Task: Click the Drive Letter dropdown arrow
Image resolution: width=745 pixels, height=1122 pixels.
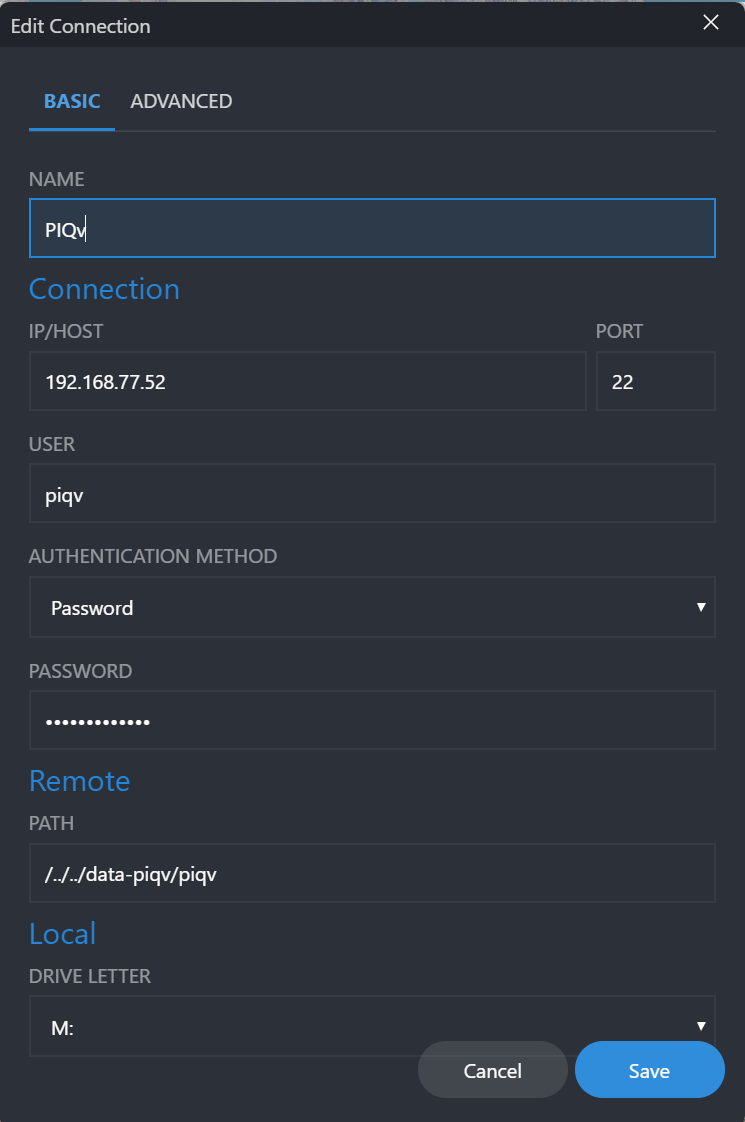Action: (701, 1025)
